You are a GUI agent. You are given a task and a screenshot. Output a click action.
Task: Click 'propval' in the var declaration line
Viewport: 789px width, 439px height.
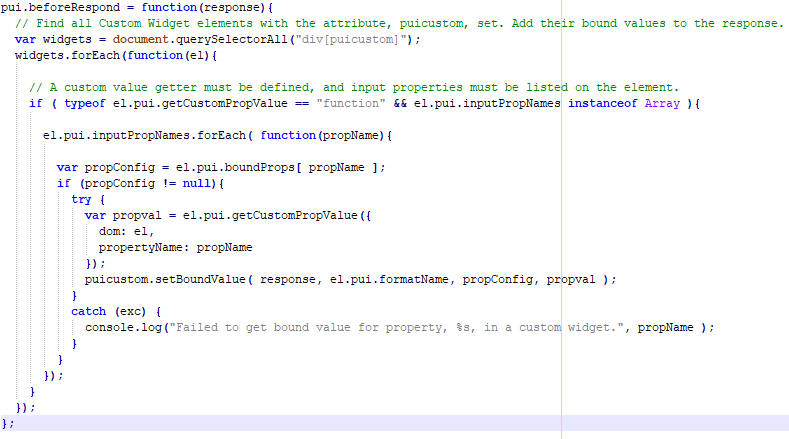click(x=137, y=215)
